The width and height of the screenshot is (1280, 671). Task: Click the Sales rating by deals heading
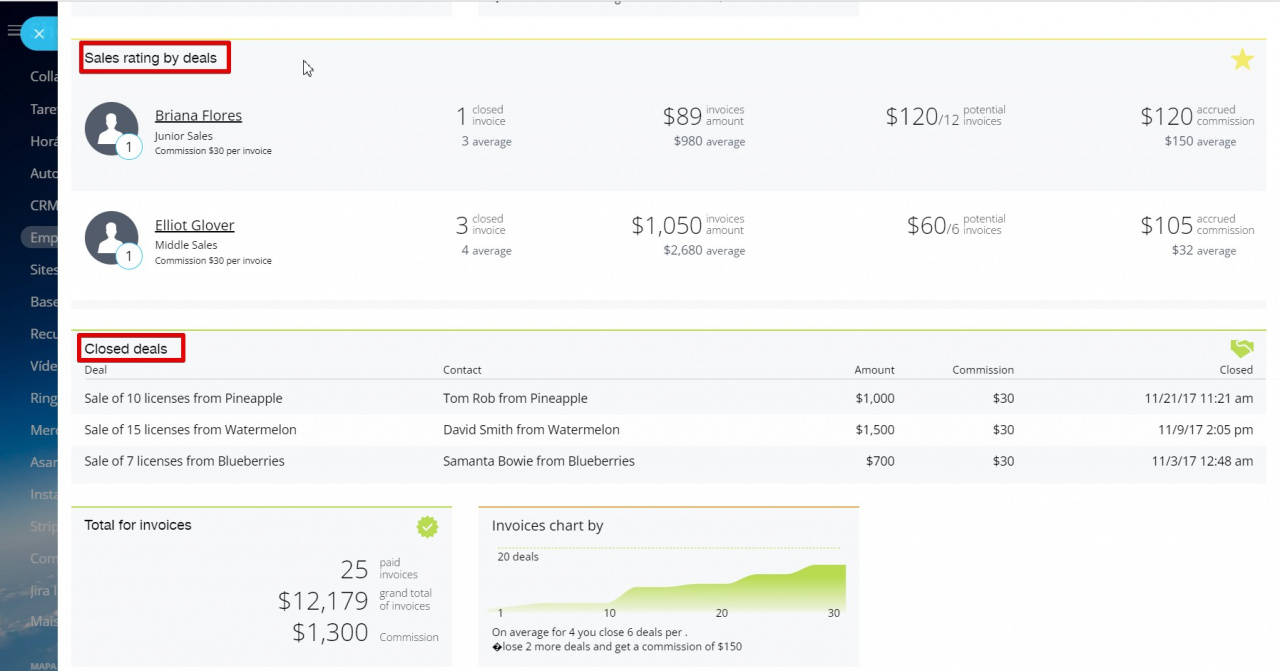tap(151, 58)
